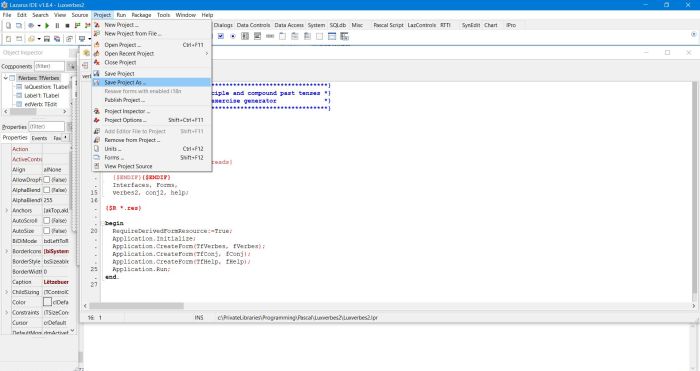700x371 pixels.
Task: Choose Forms entry in Project menu
Action: [151, 158]
